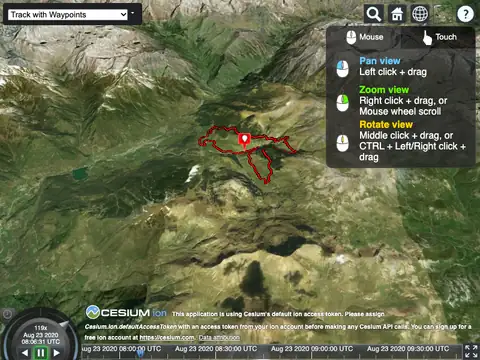Pause the animation
Image resolution: width=480 pixels, height=360 pixels.
point(41,353)
